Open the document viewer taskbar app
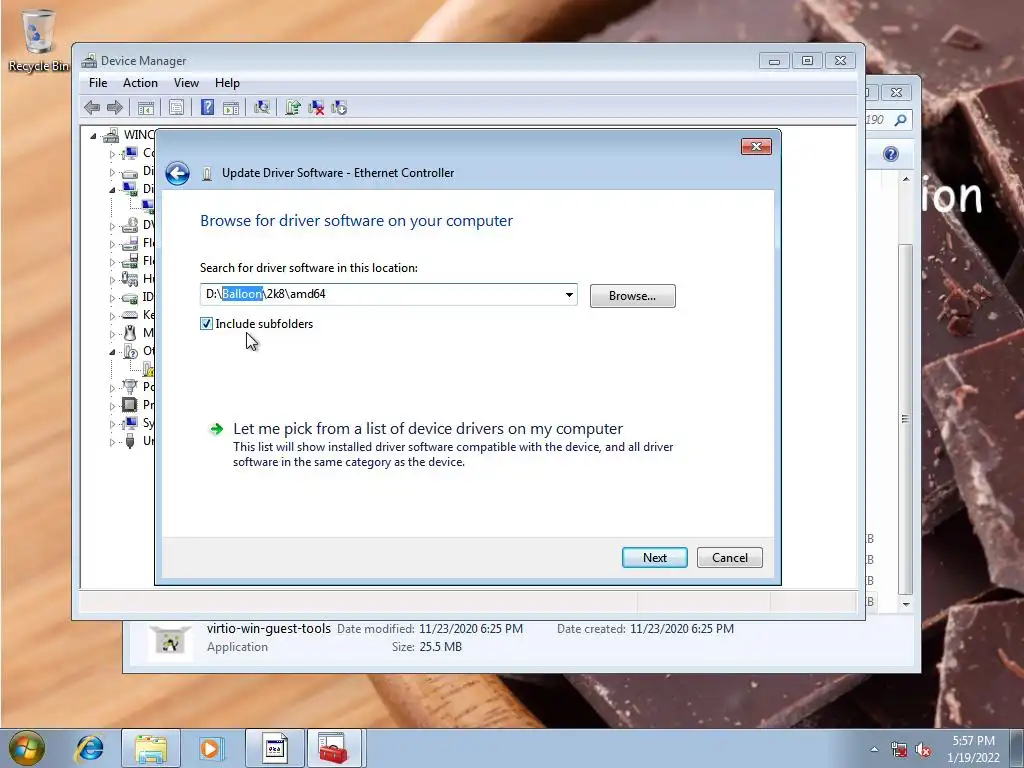This screenshot has width=1024, height=768. pyautogui.click(x=274, y=748)
